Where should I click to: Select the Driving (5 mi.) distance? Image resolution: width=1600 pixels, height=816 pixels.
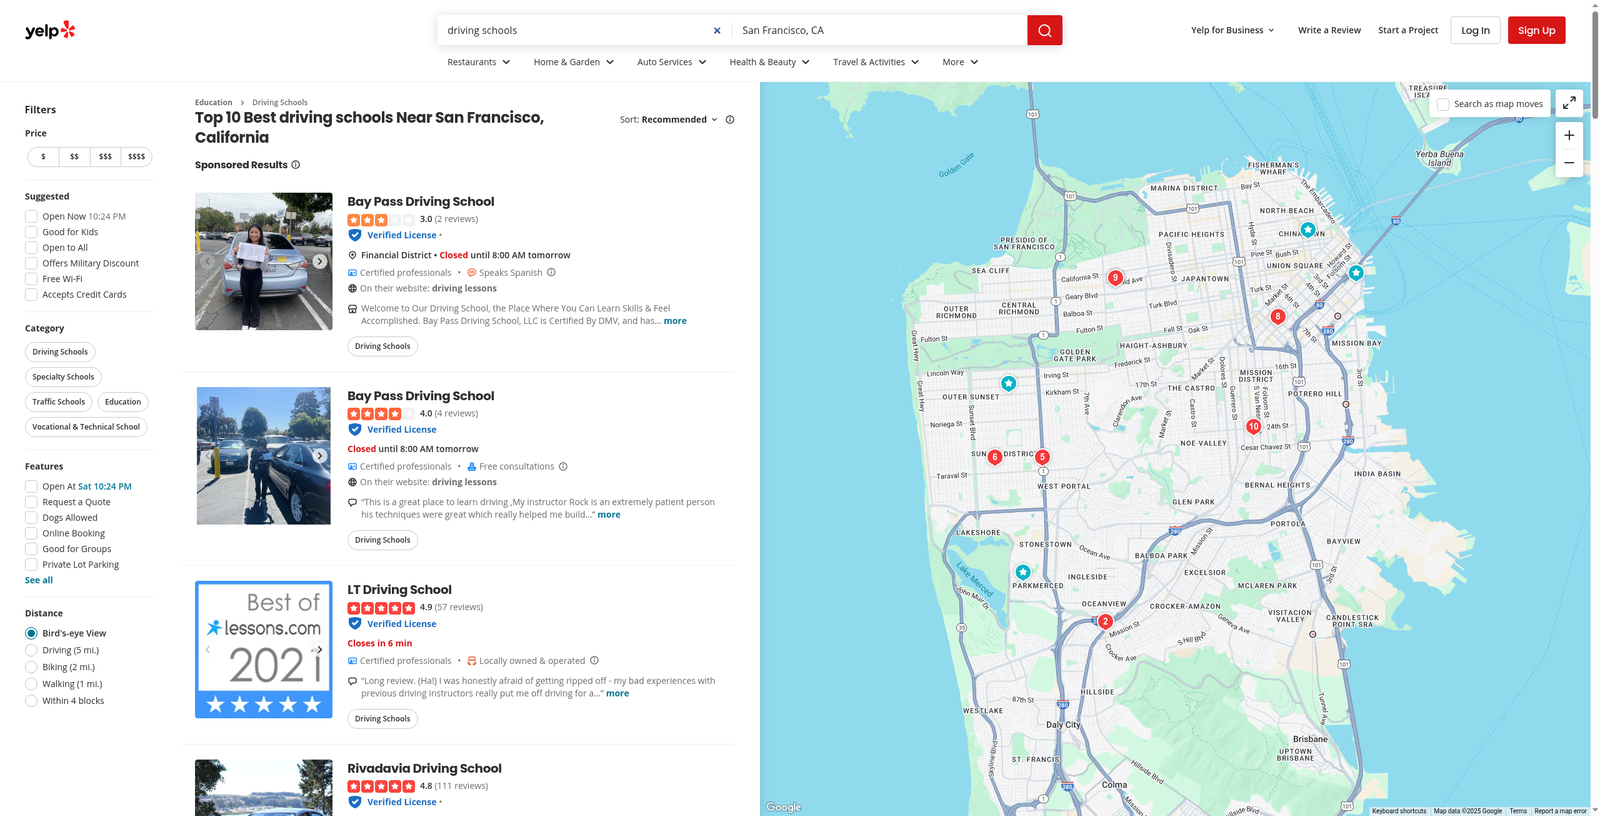pyautogui.click(x=31, y=650)
